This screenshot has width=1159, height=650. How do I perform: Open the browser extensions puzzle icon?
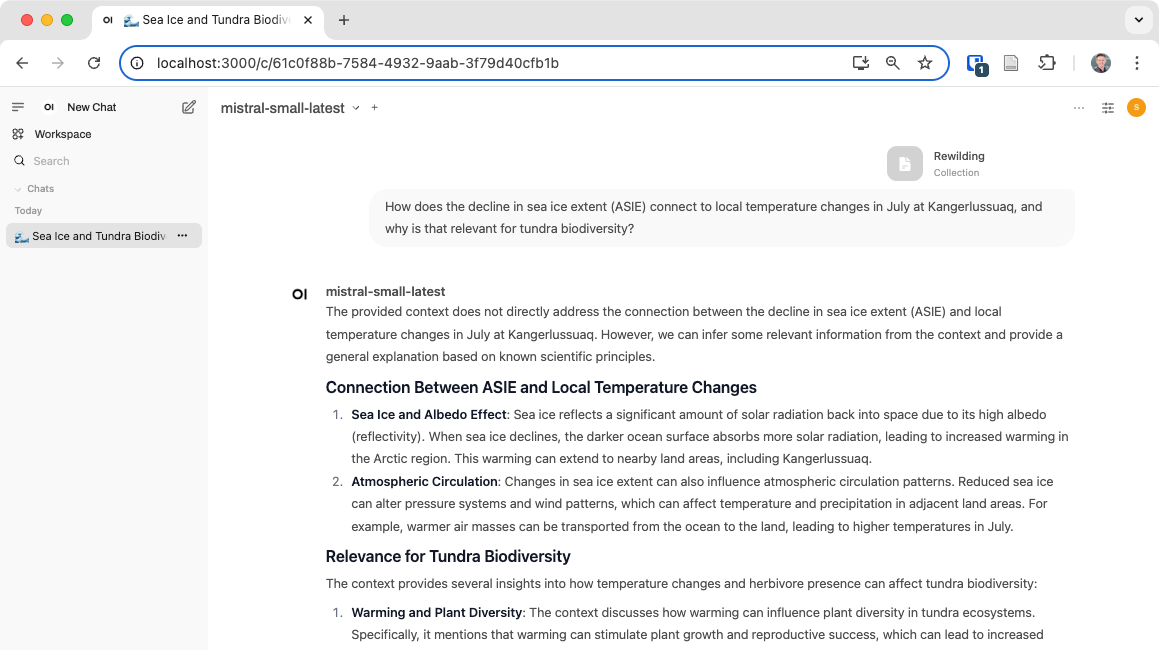[x=1047, y=62]
